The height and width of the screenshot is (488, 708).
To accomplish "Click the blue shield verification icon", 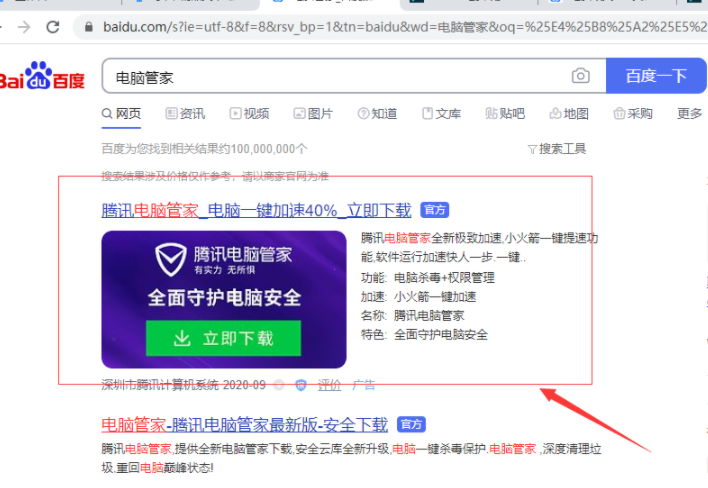I will click(x=301, y=385).
